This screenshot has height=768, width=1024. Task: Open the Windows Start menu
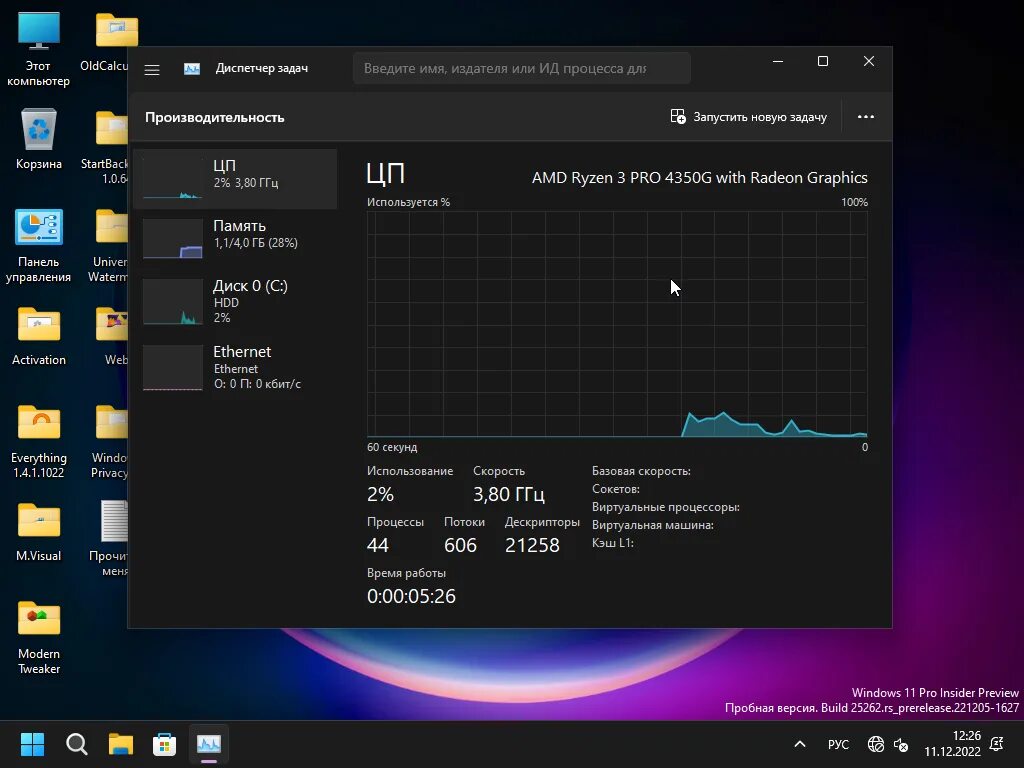(32, 744)
